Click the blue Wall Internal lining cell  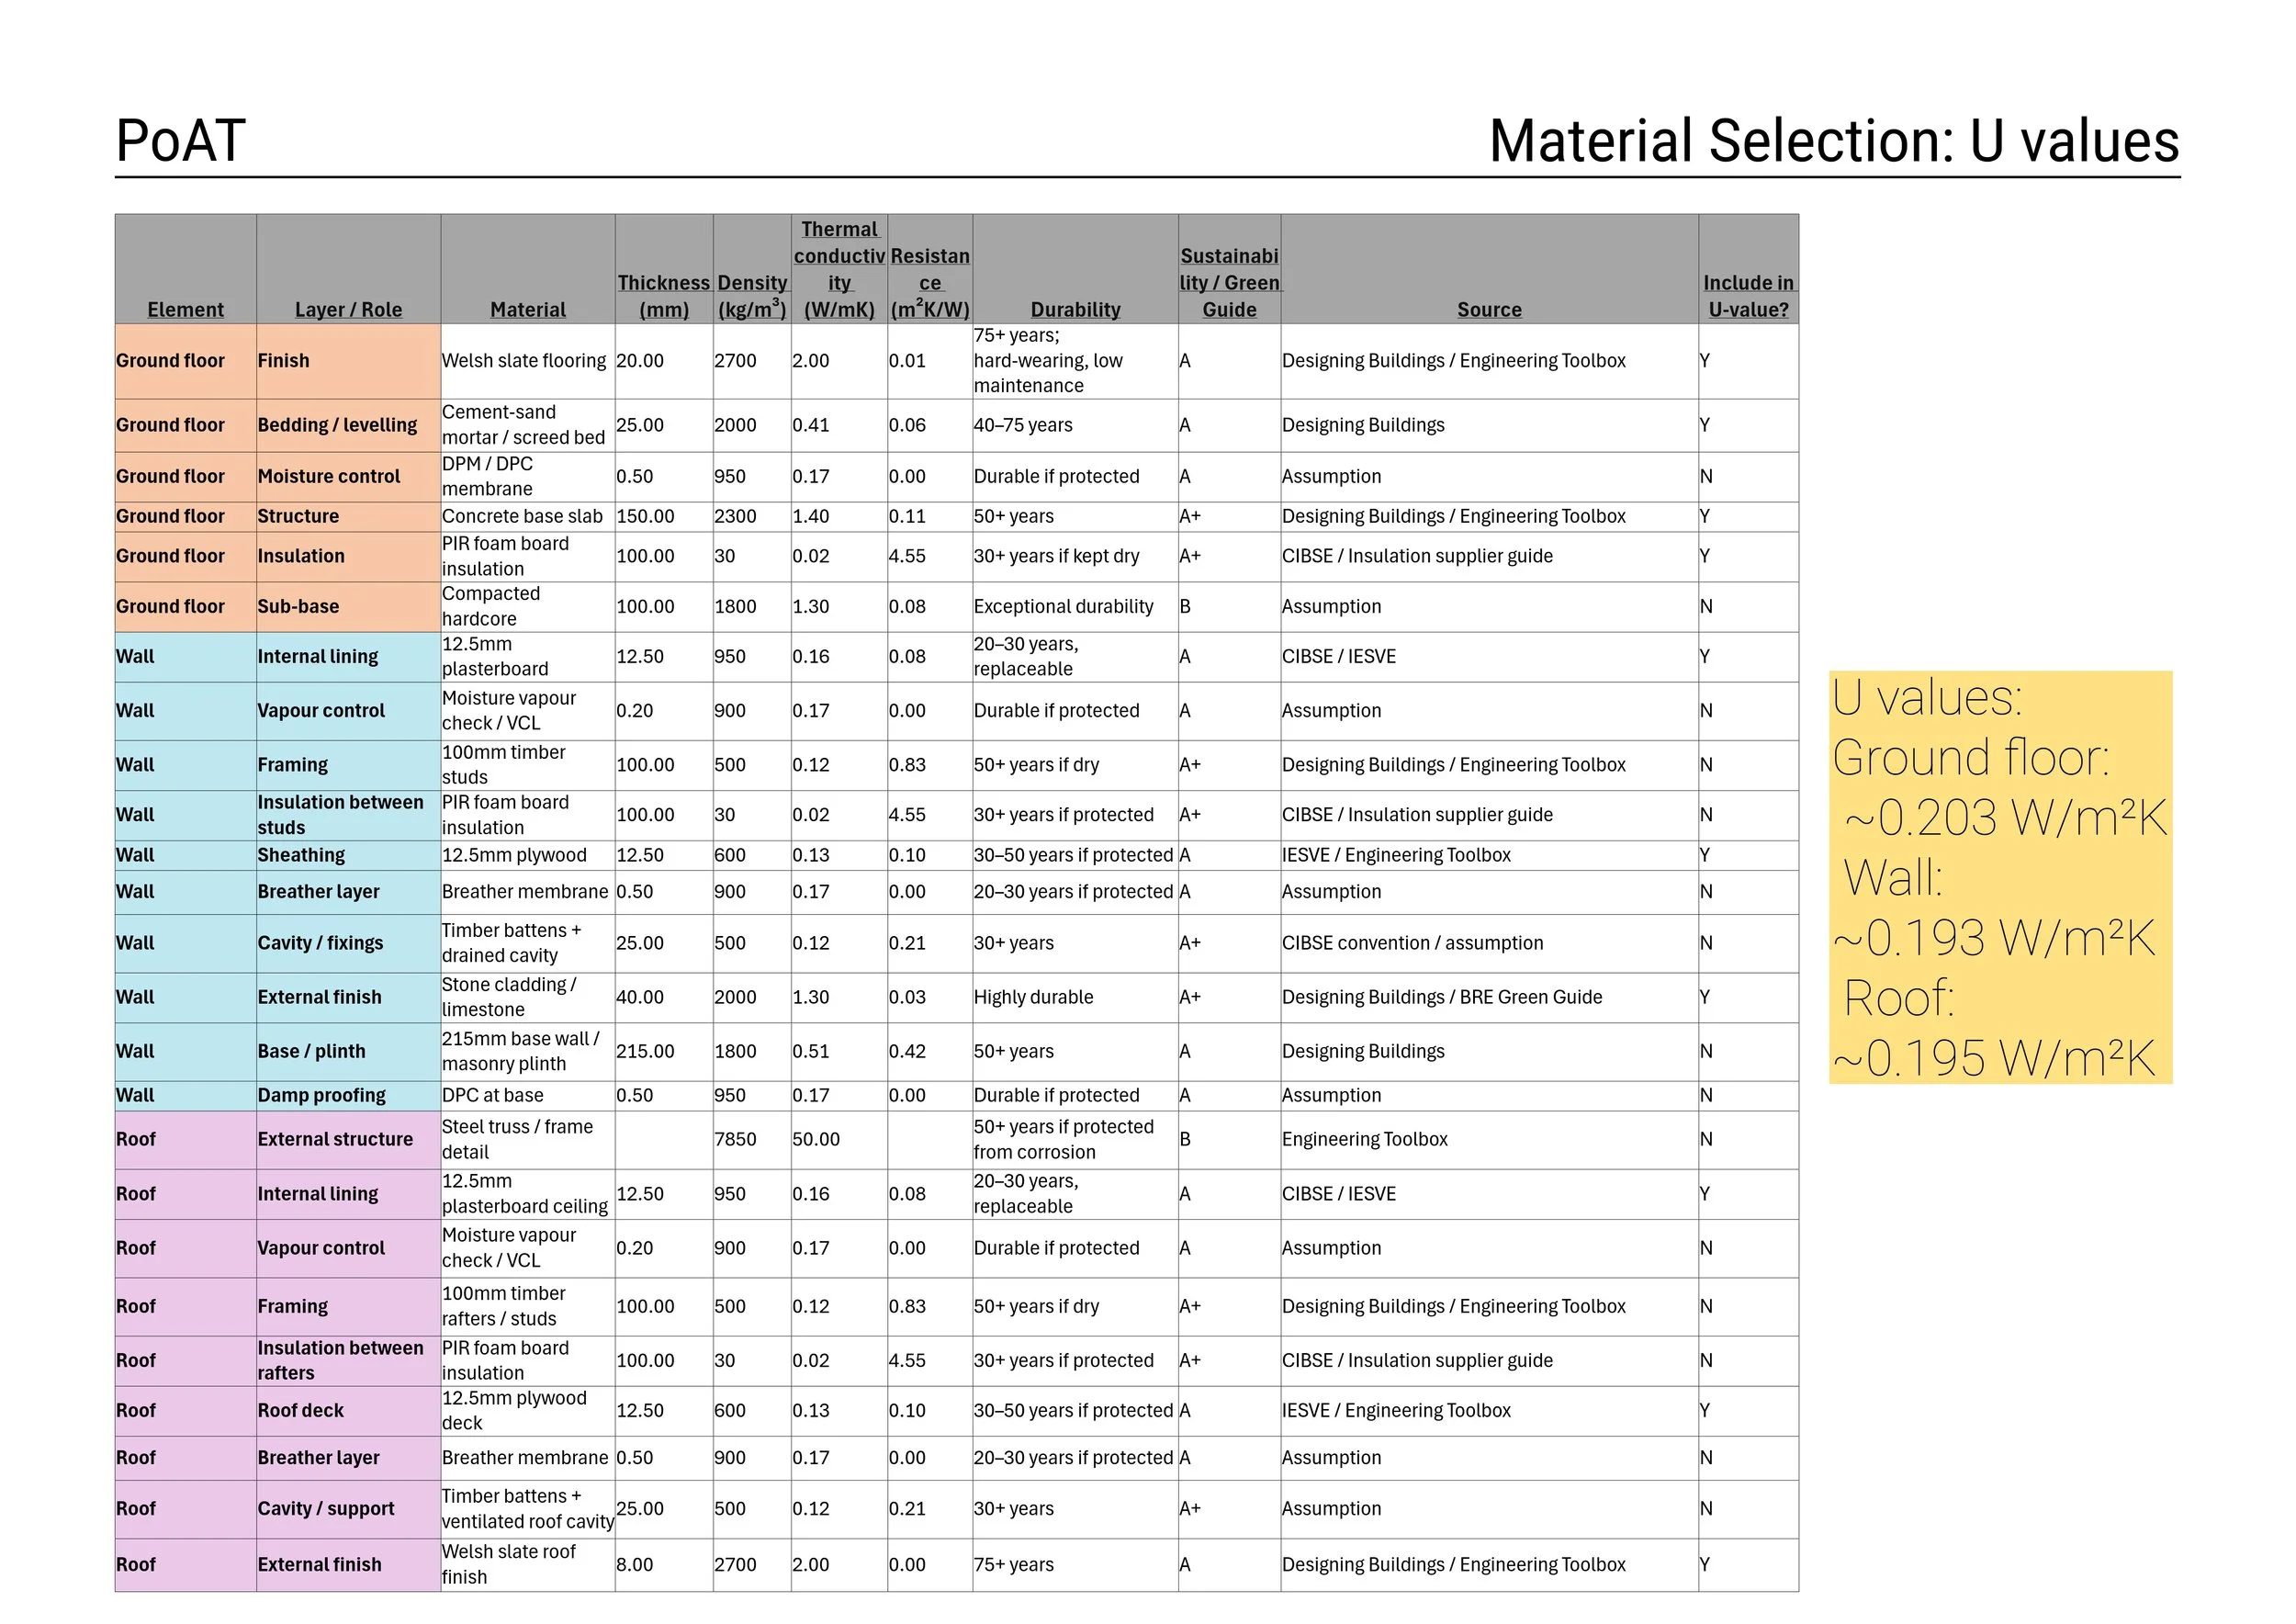(348, 657)
